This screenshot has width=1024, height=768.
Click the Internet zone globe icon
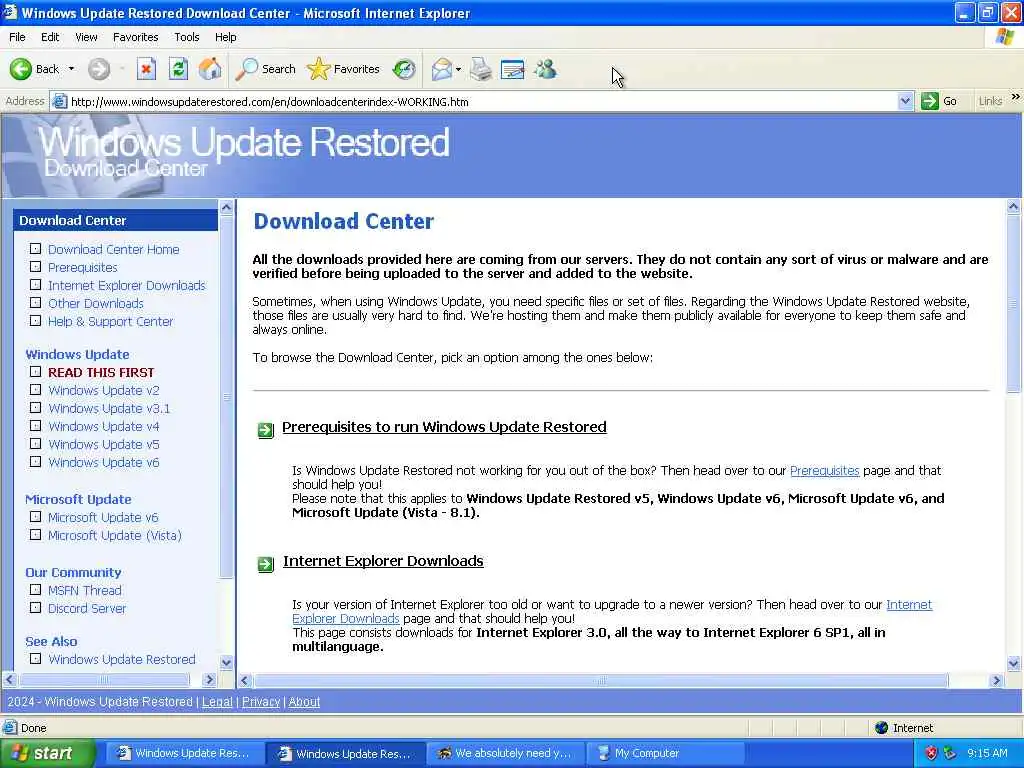point(882,728)
